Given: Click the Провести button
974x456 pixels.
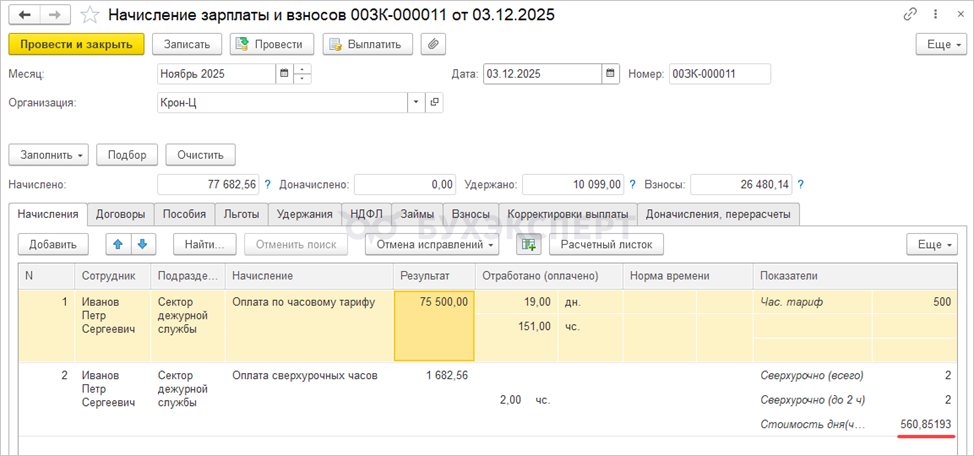Looking at the screenshot, I should pos(272,44).
